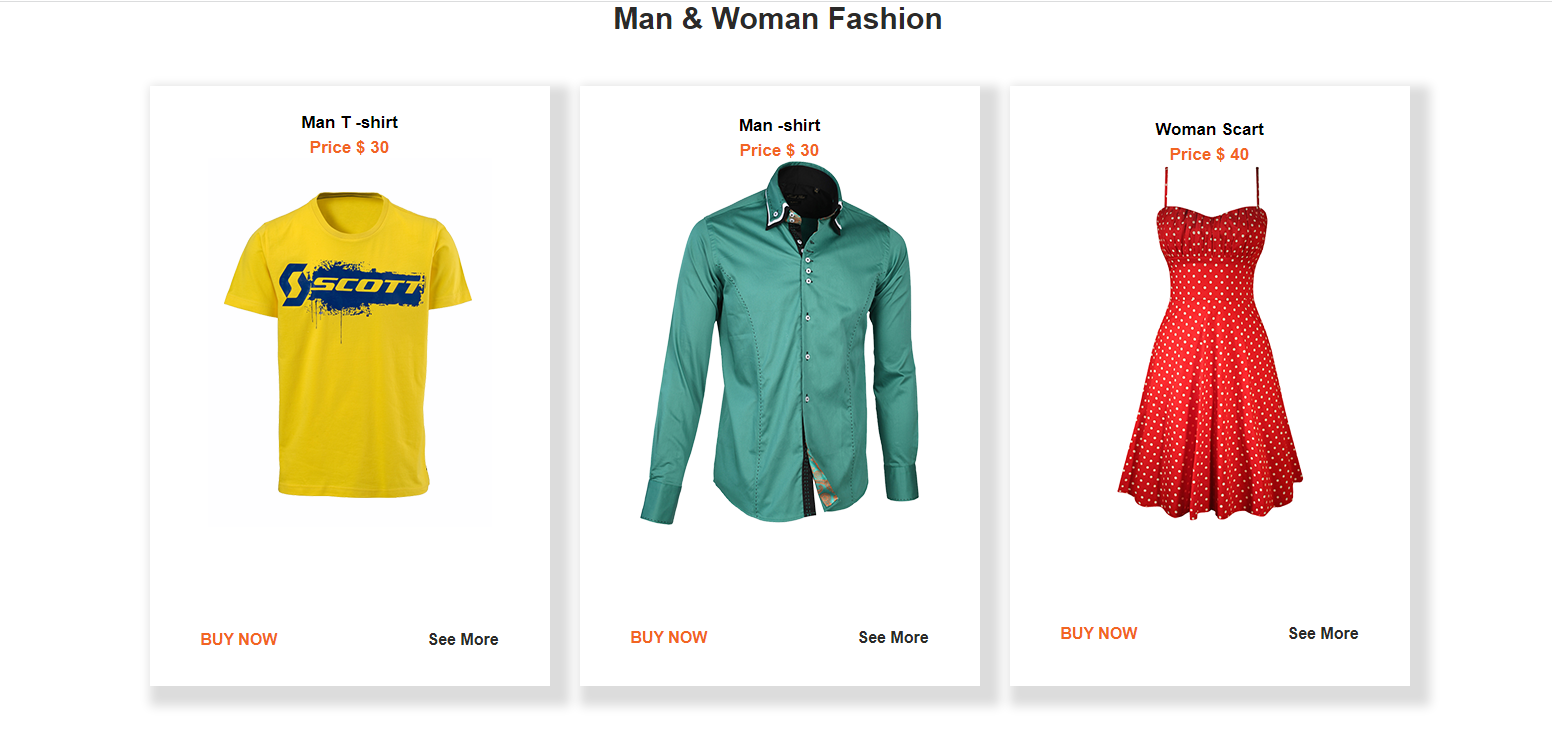Click BUY NOW for the Man T-shirt
This screenshot has height=747, width=1552.
pos(239,638)
